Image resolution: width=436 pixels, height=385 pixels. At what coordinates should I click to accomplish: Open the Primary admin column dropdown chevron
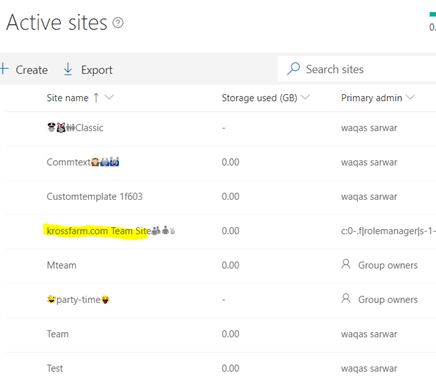point(410,97)
